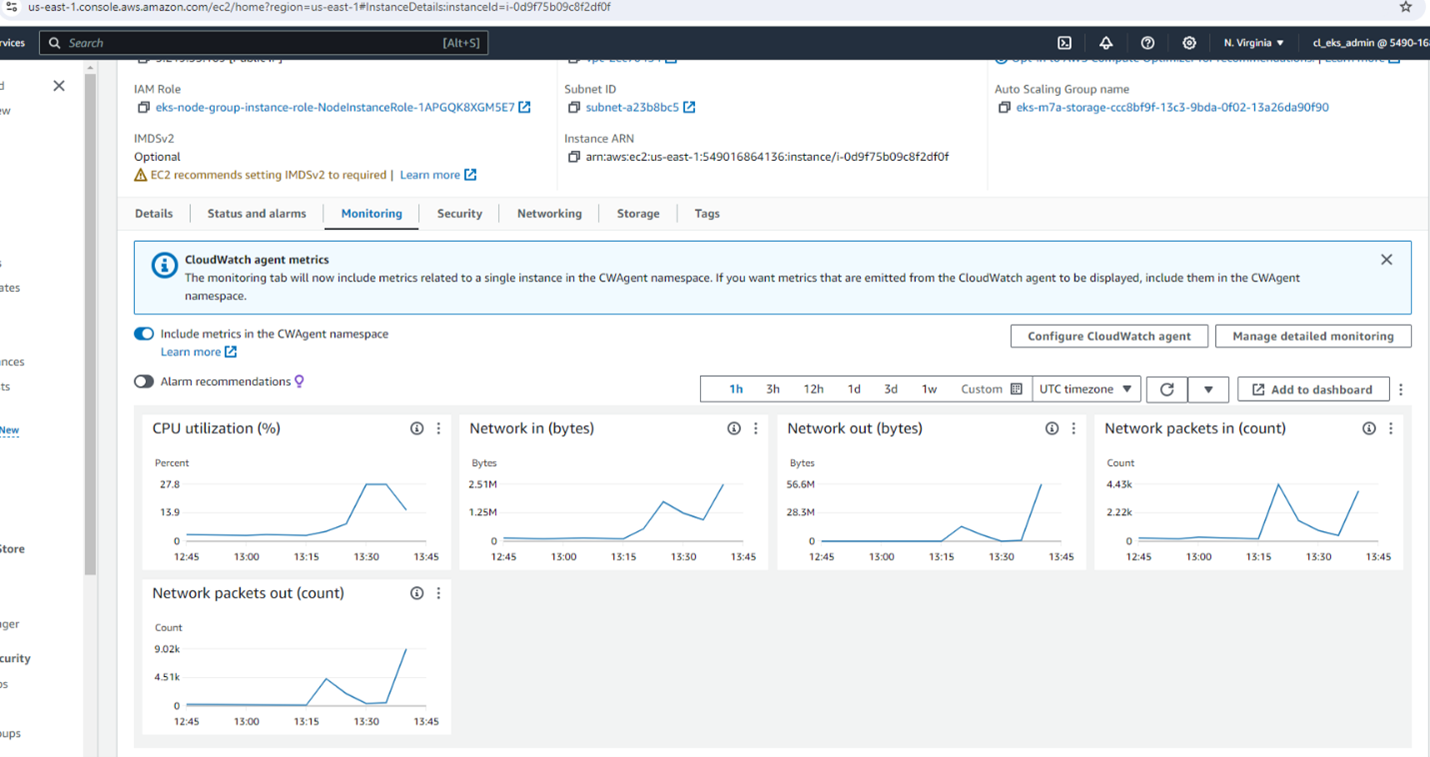
Task: Open info for CPU utilization chart
Action: click(417, 428)
